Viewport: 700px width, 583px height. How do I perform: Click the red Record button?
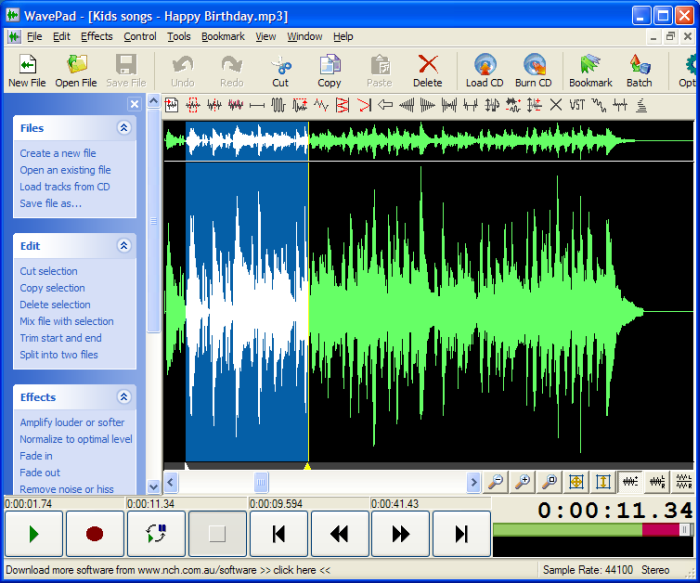point(95,534)
